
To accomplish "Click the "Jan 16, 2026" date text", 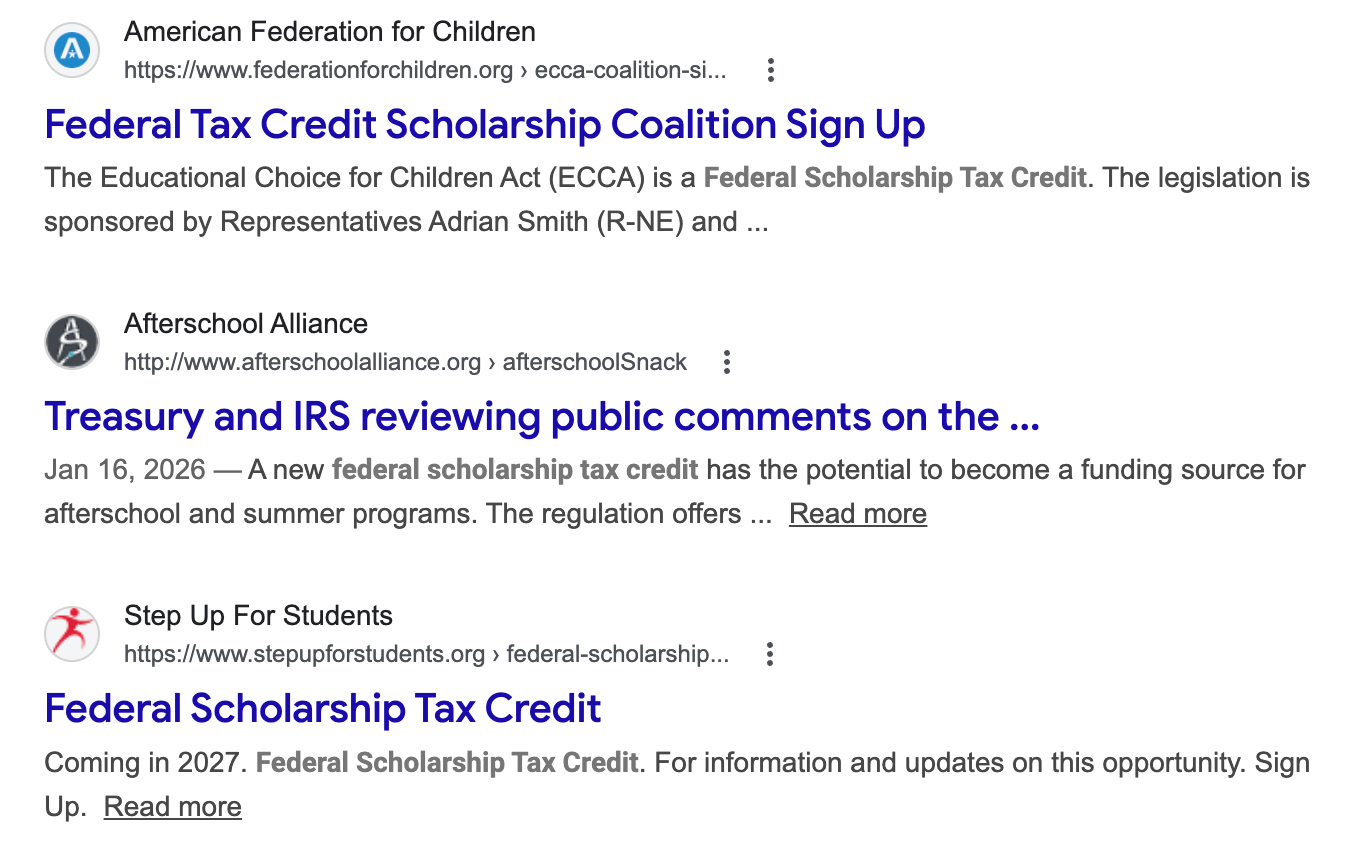I will pos(125,470).
